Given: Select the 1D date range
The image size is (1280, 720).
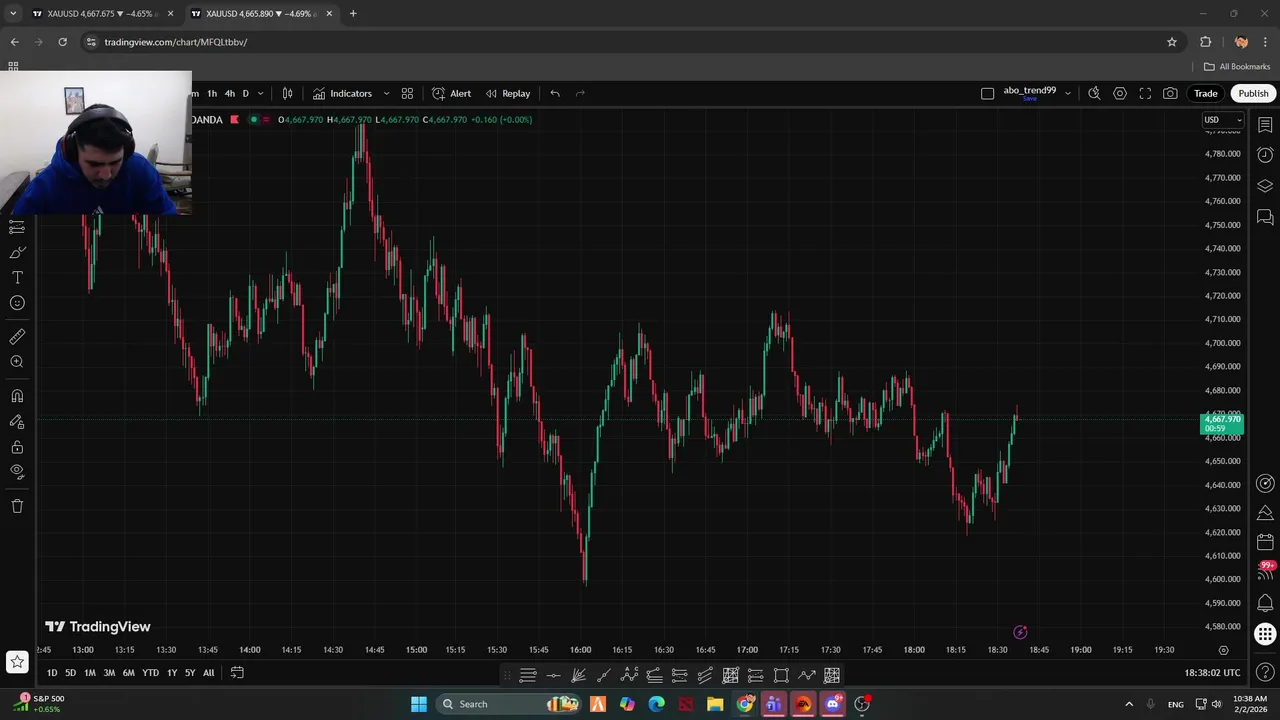Looking at the screenshot, I should 52,673.
